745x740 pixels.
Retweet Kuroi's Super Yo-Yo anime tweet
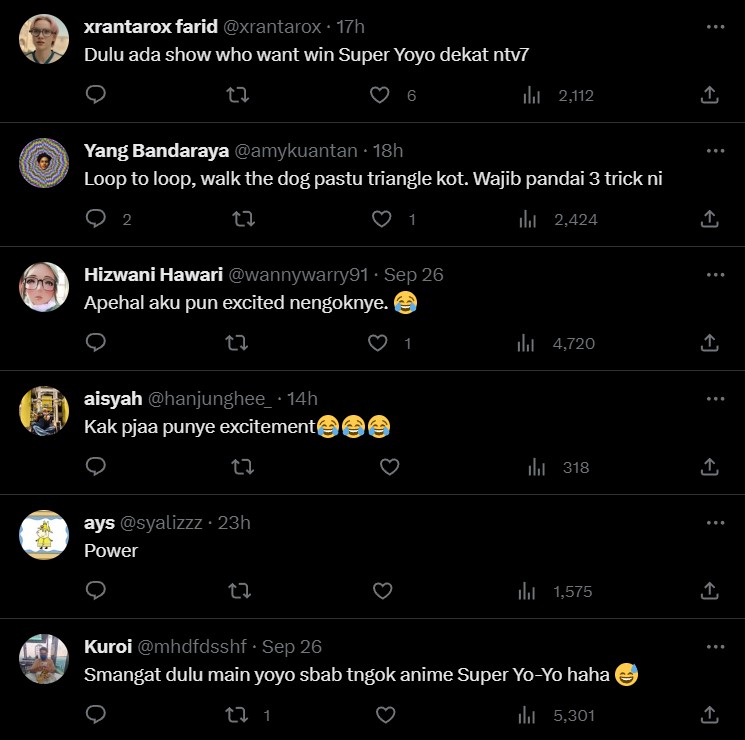(x=238, y=715)
